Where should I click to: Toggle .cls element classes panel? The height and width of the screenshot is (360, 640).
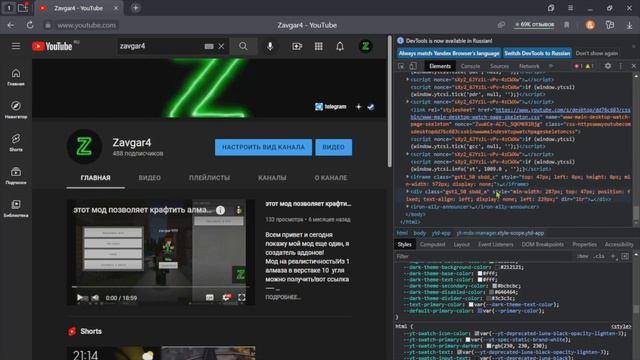[599, 256]
